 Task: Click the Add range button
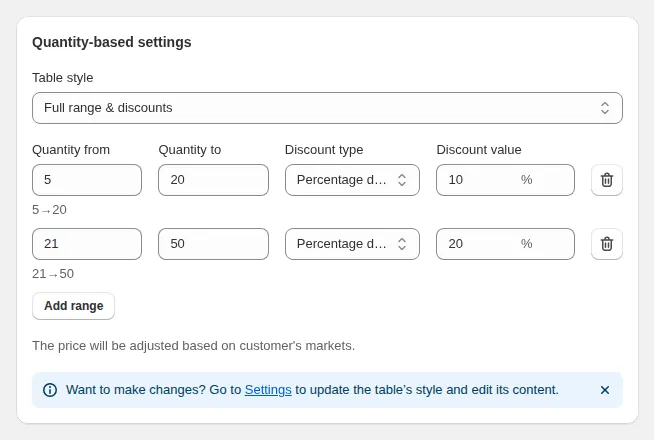point(73,306)
